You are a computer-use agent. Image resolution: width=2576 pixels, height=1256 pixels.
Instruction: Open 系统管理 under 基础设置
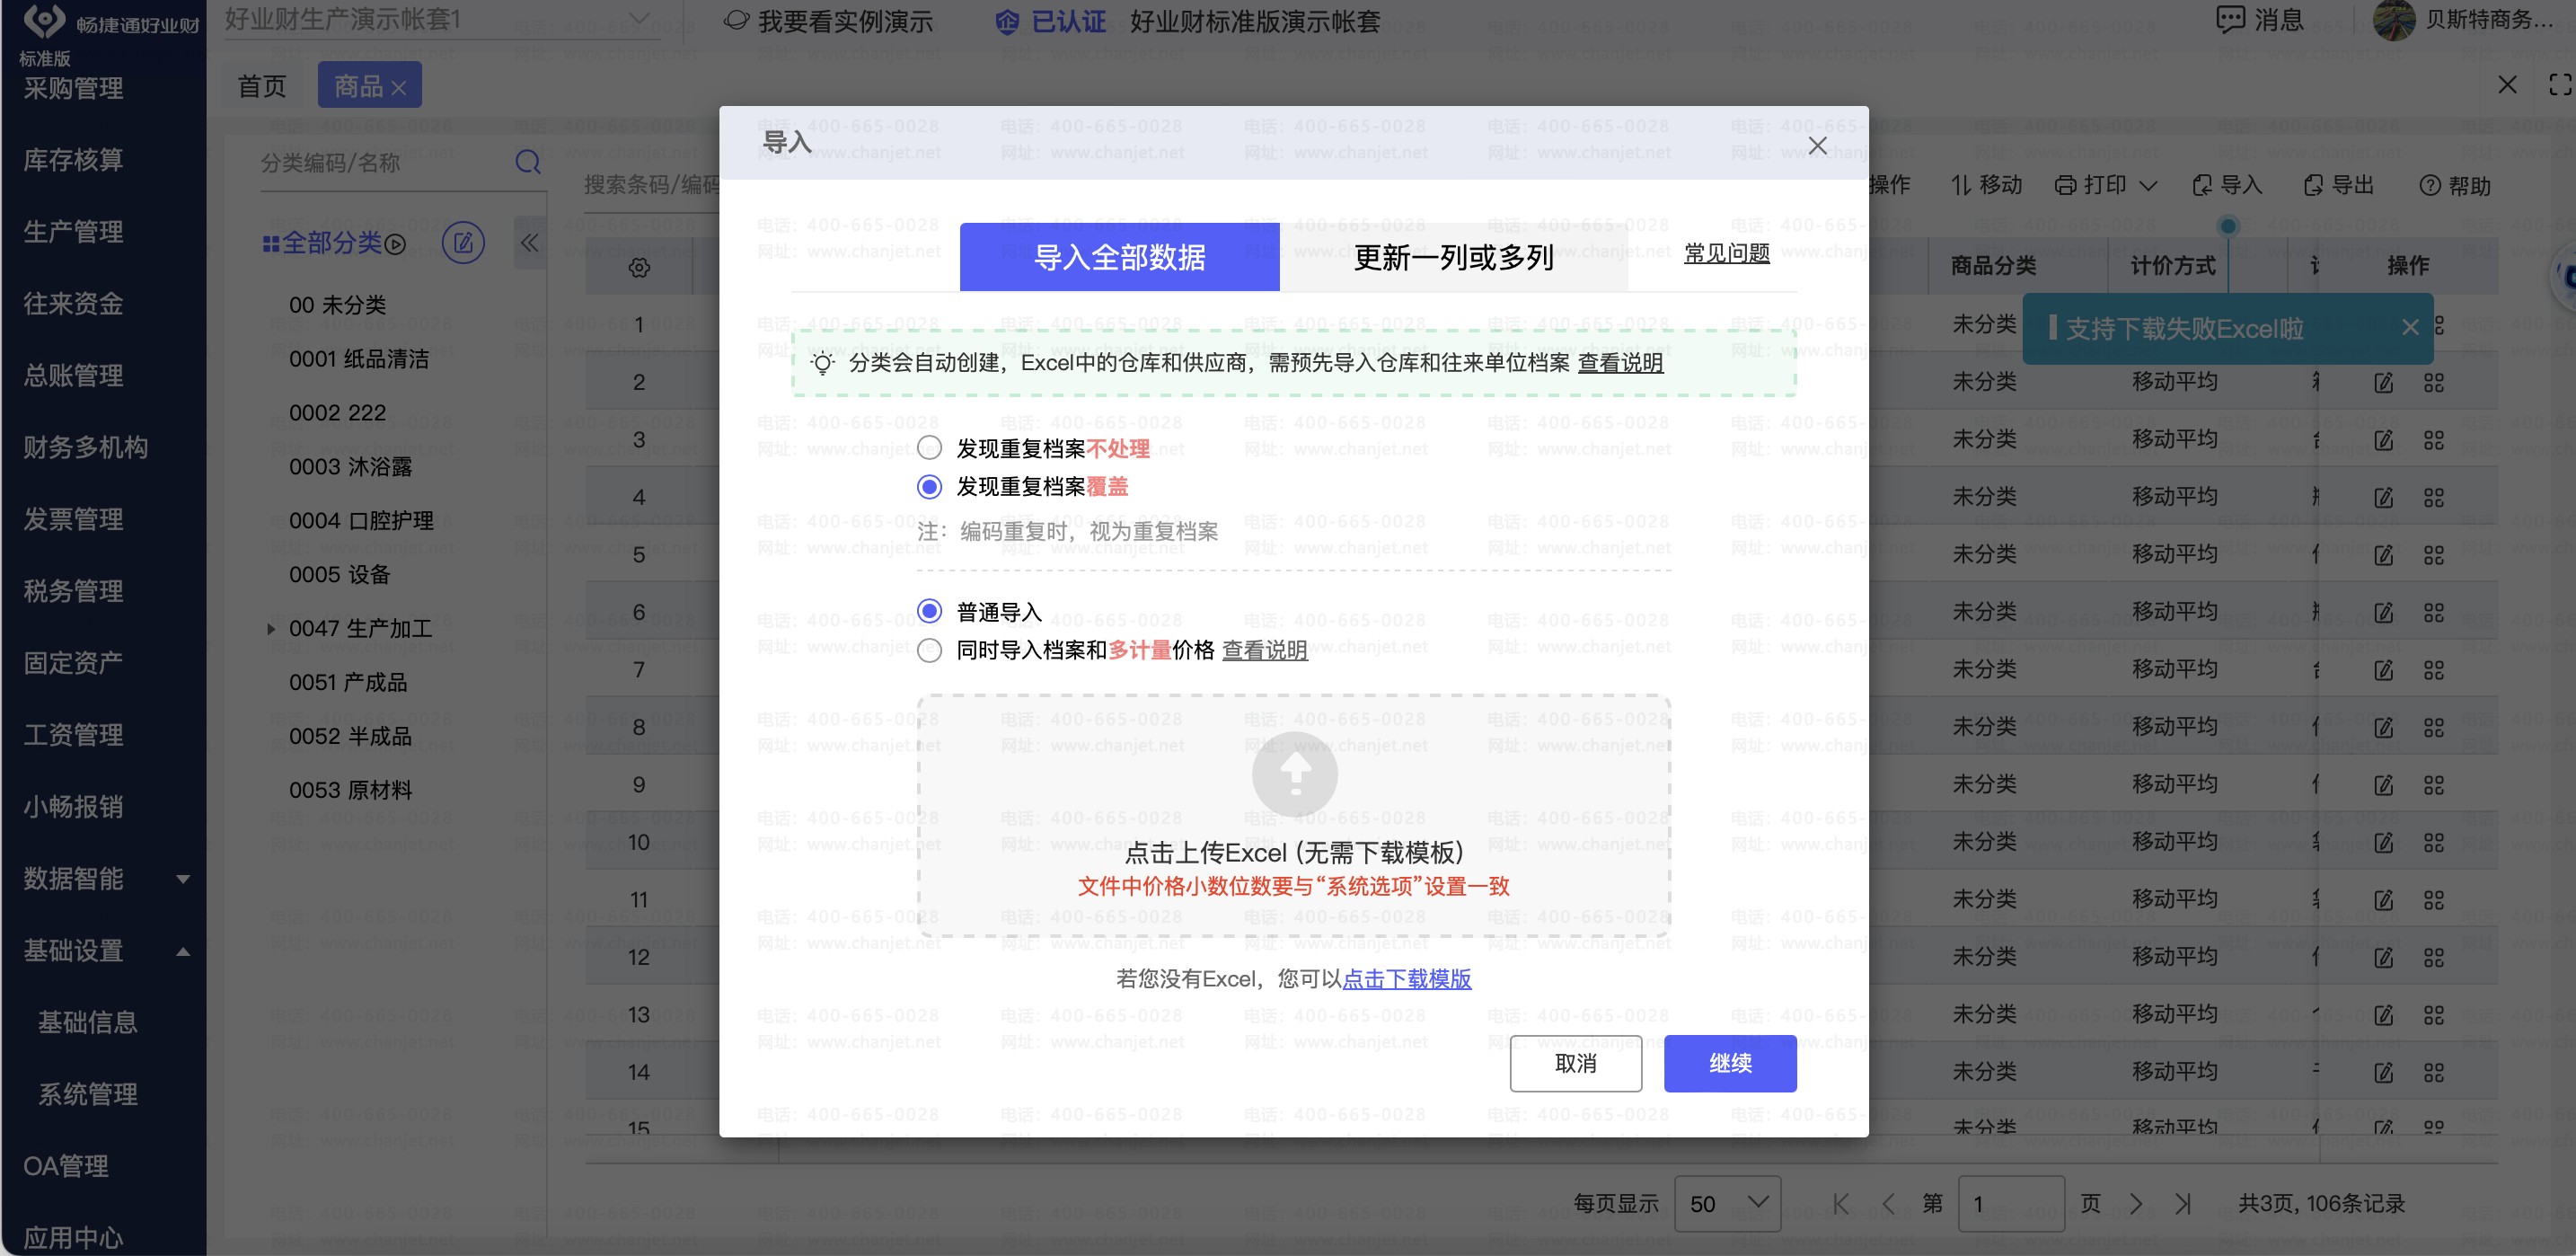coord(88,1094)
